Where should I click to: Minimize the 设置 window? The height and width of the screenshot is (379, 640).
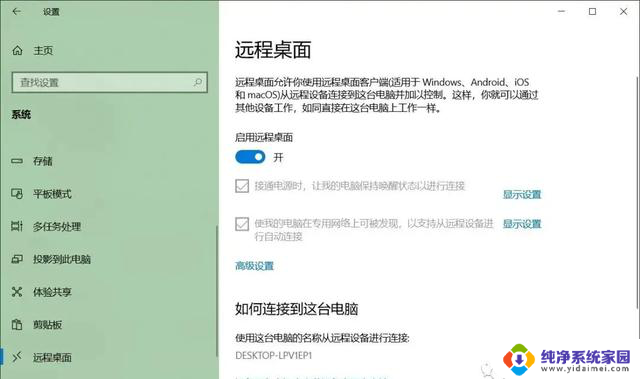coord(562,11)
